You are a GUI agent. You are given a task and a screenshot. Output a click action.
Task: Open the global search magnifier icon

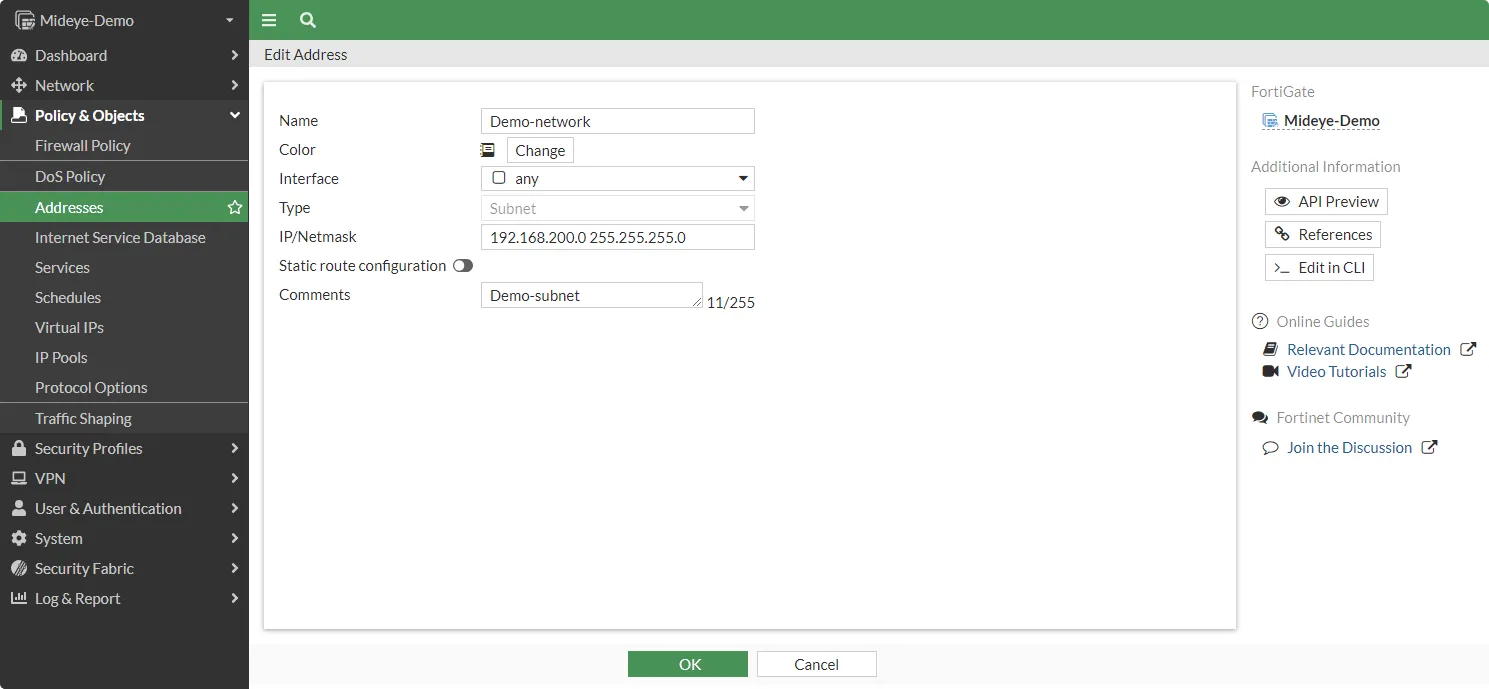(x=307, y=20)
